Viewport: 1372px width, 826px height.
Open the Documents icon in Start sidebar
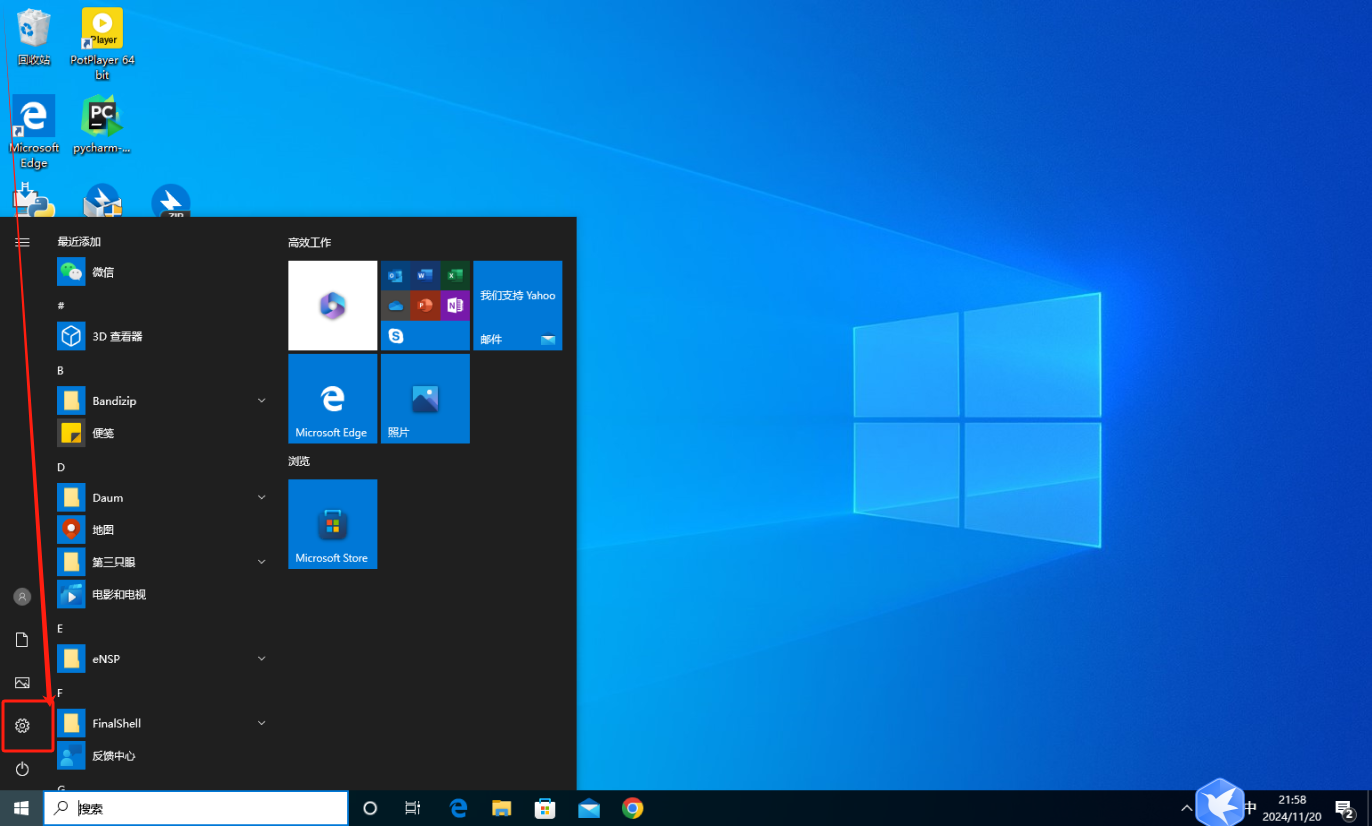22,640
